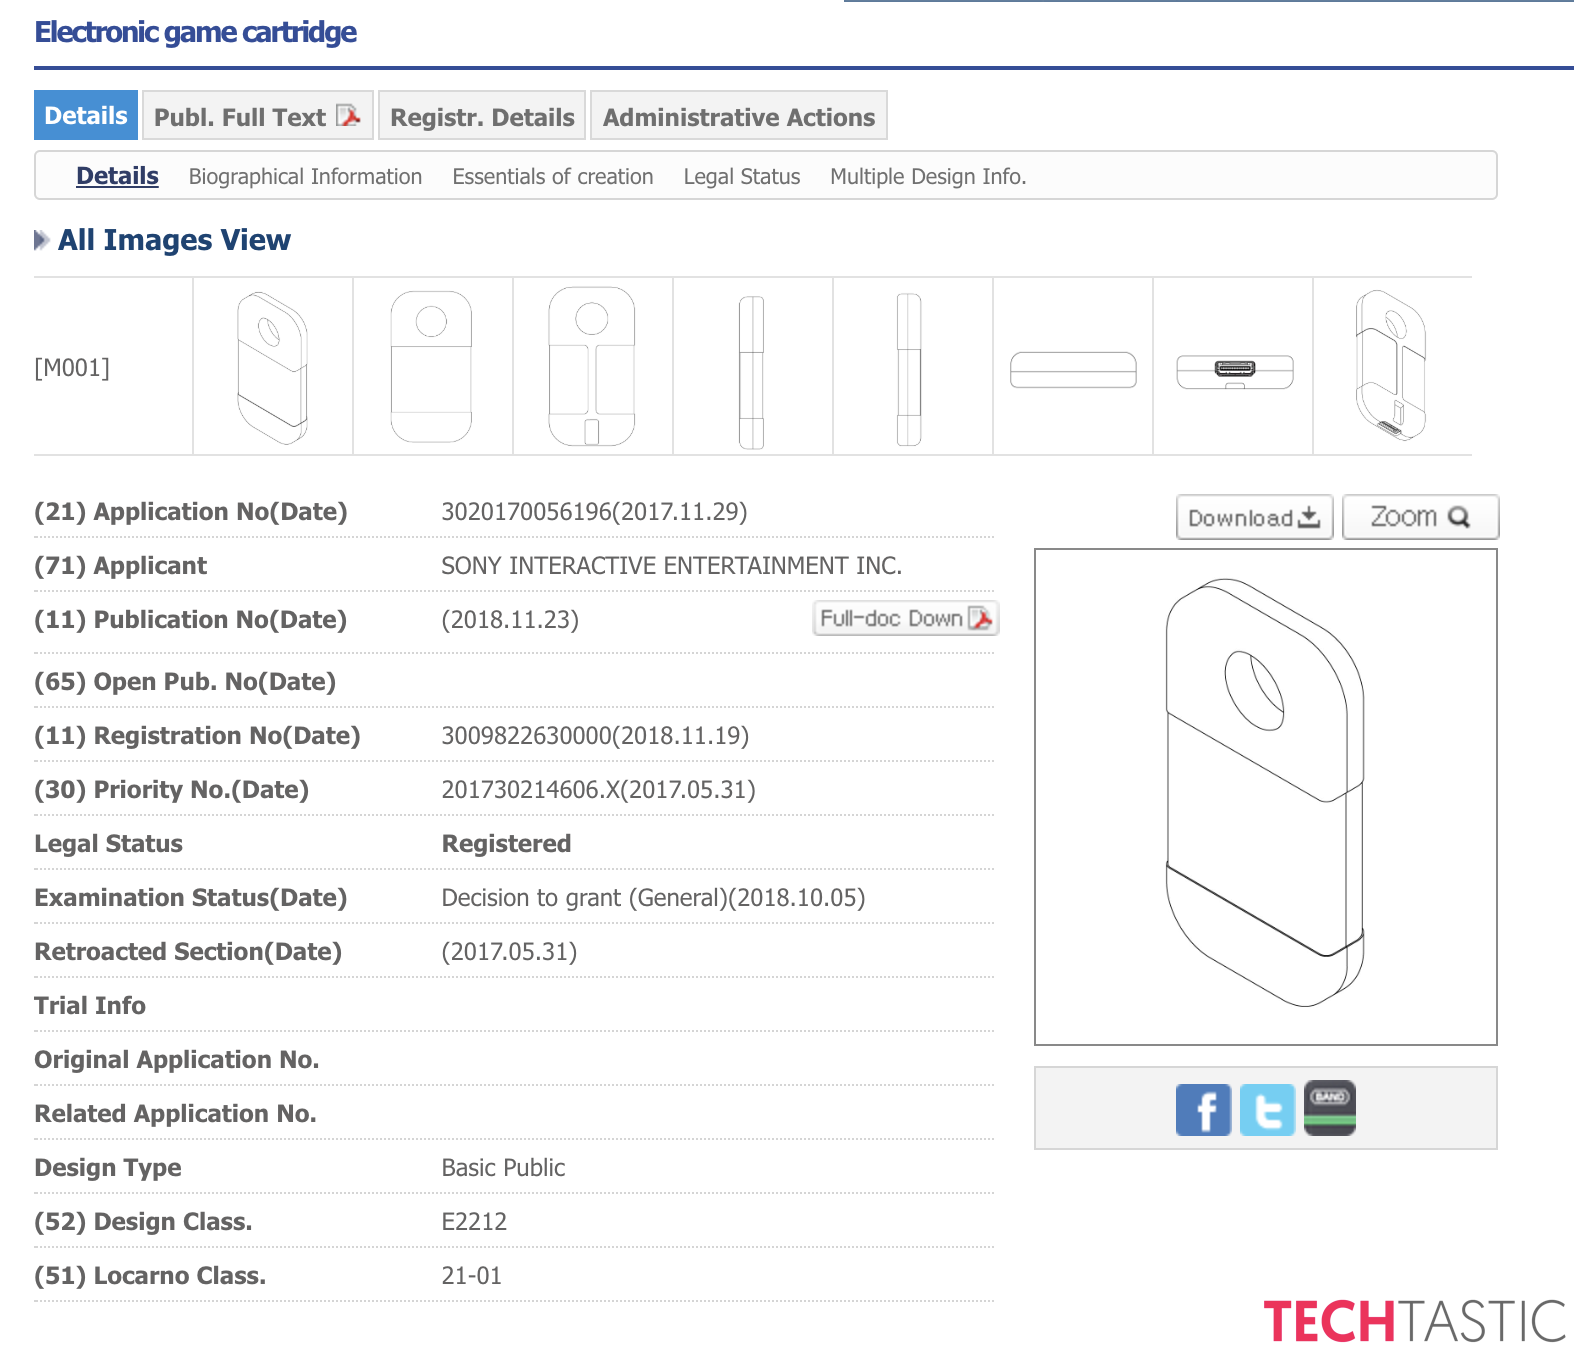Image resolution: width=1574 pixels, height=1360 pixels.
Task: Click the Zoom magnifier button
Action: coord(1420,517)
